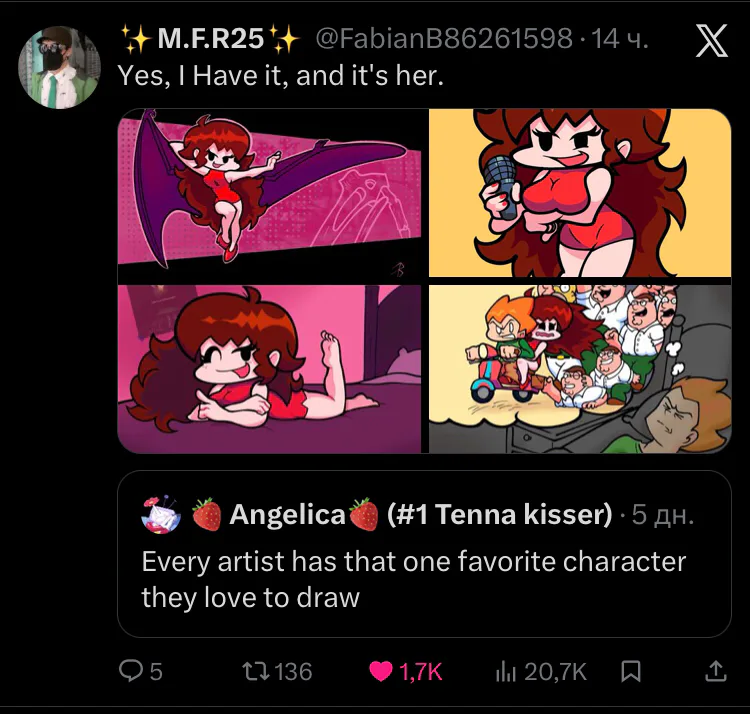The width and height of the screenshot is (750, 714).
Task: Open the M.F.R25 display name
Action: coord(210,39)
